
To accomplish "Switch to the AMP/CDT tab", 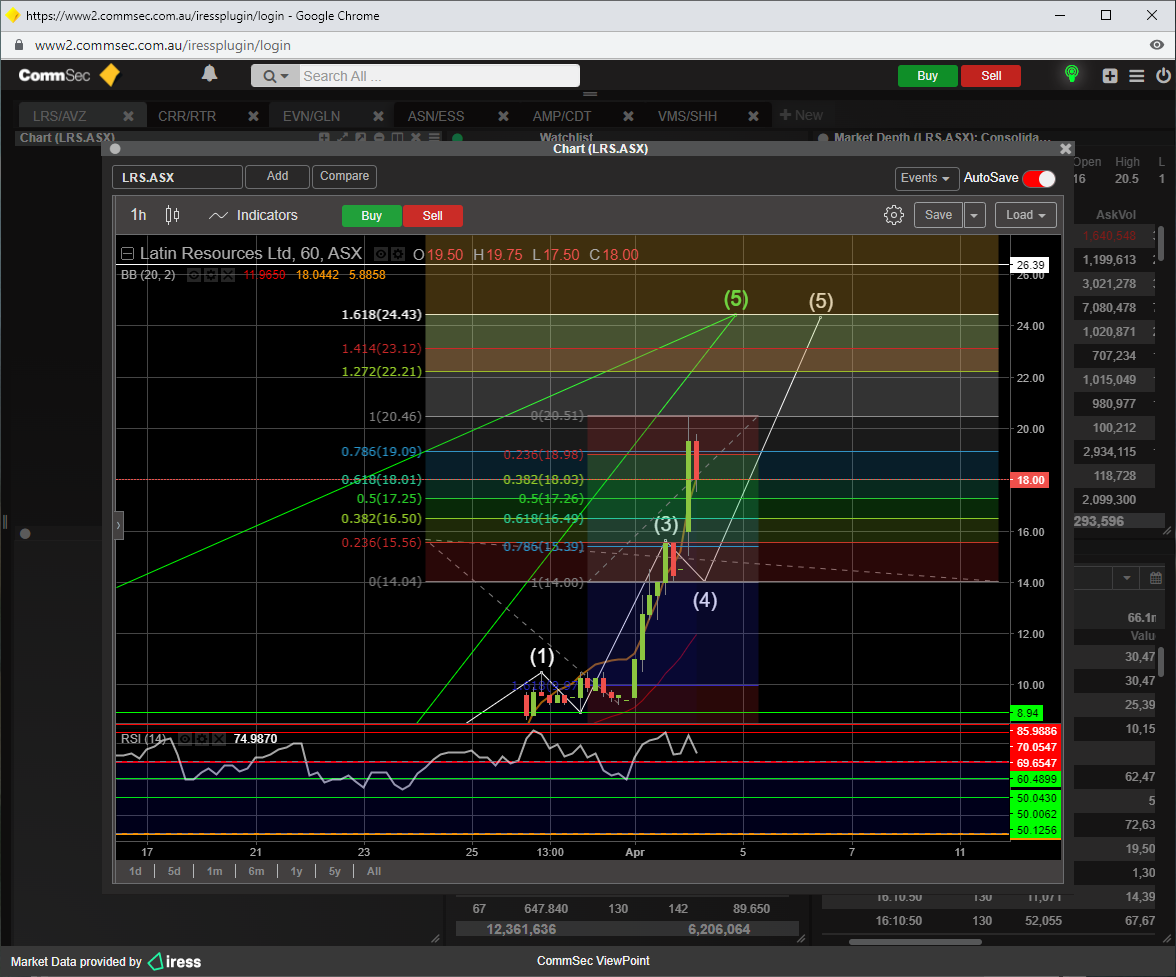I will (562, 116).
